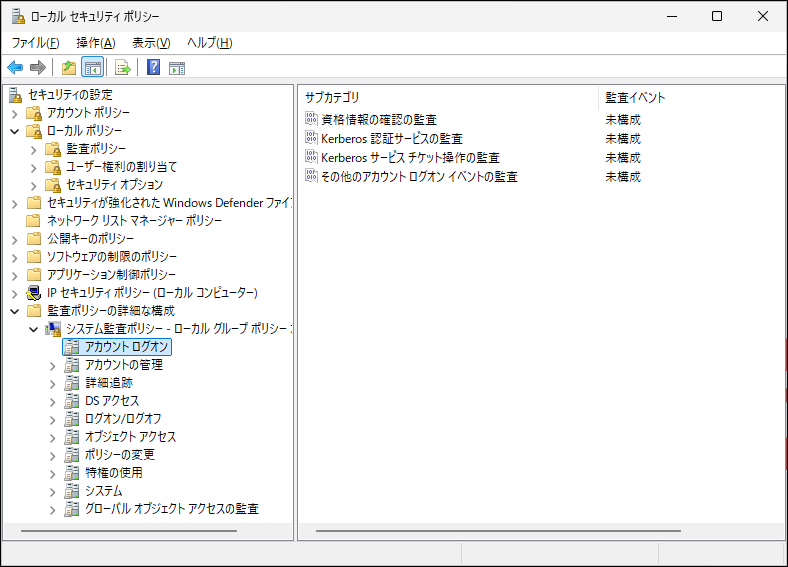The height and width of the screenshot is (567, 788).
Task: Collapse the 監査ポリシーの詳細な構成 node
Action: pos(15,311)
